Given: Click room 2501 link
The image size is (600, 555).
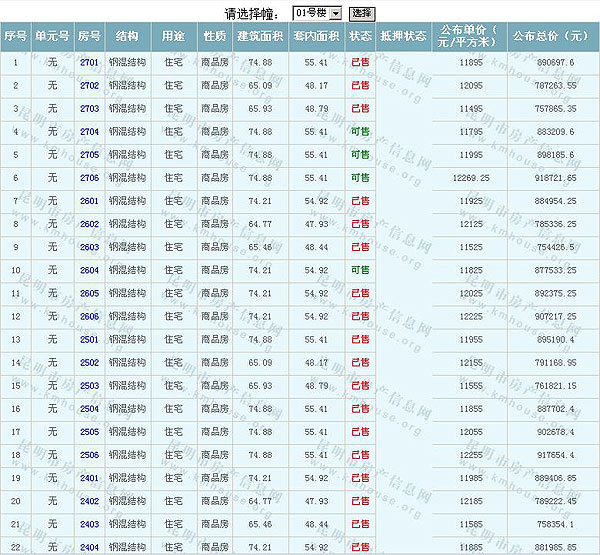Looking at the screenshot, I should pyautogui.click(x=90, y=339).
